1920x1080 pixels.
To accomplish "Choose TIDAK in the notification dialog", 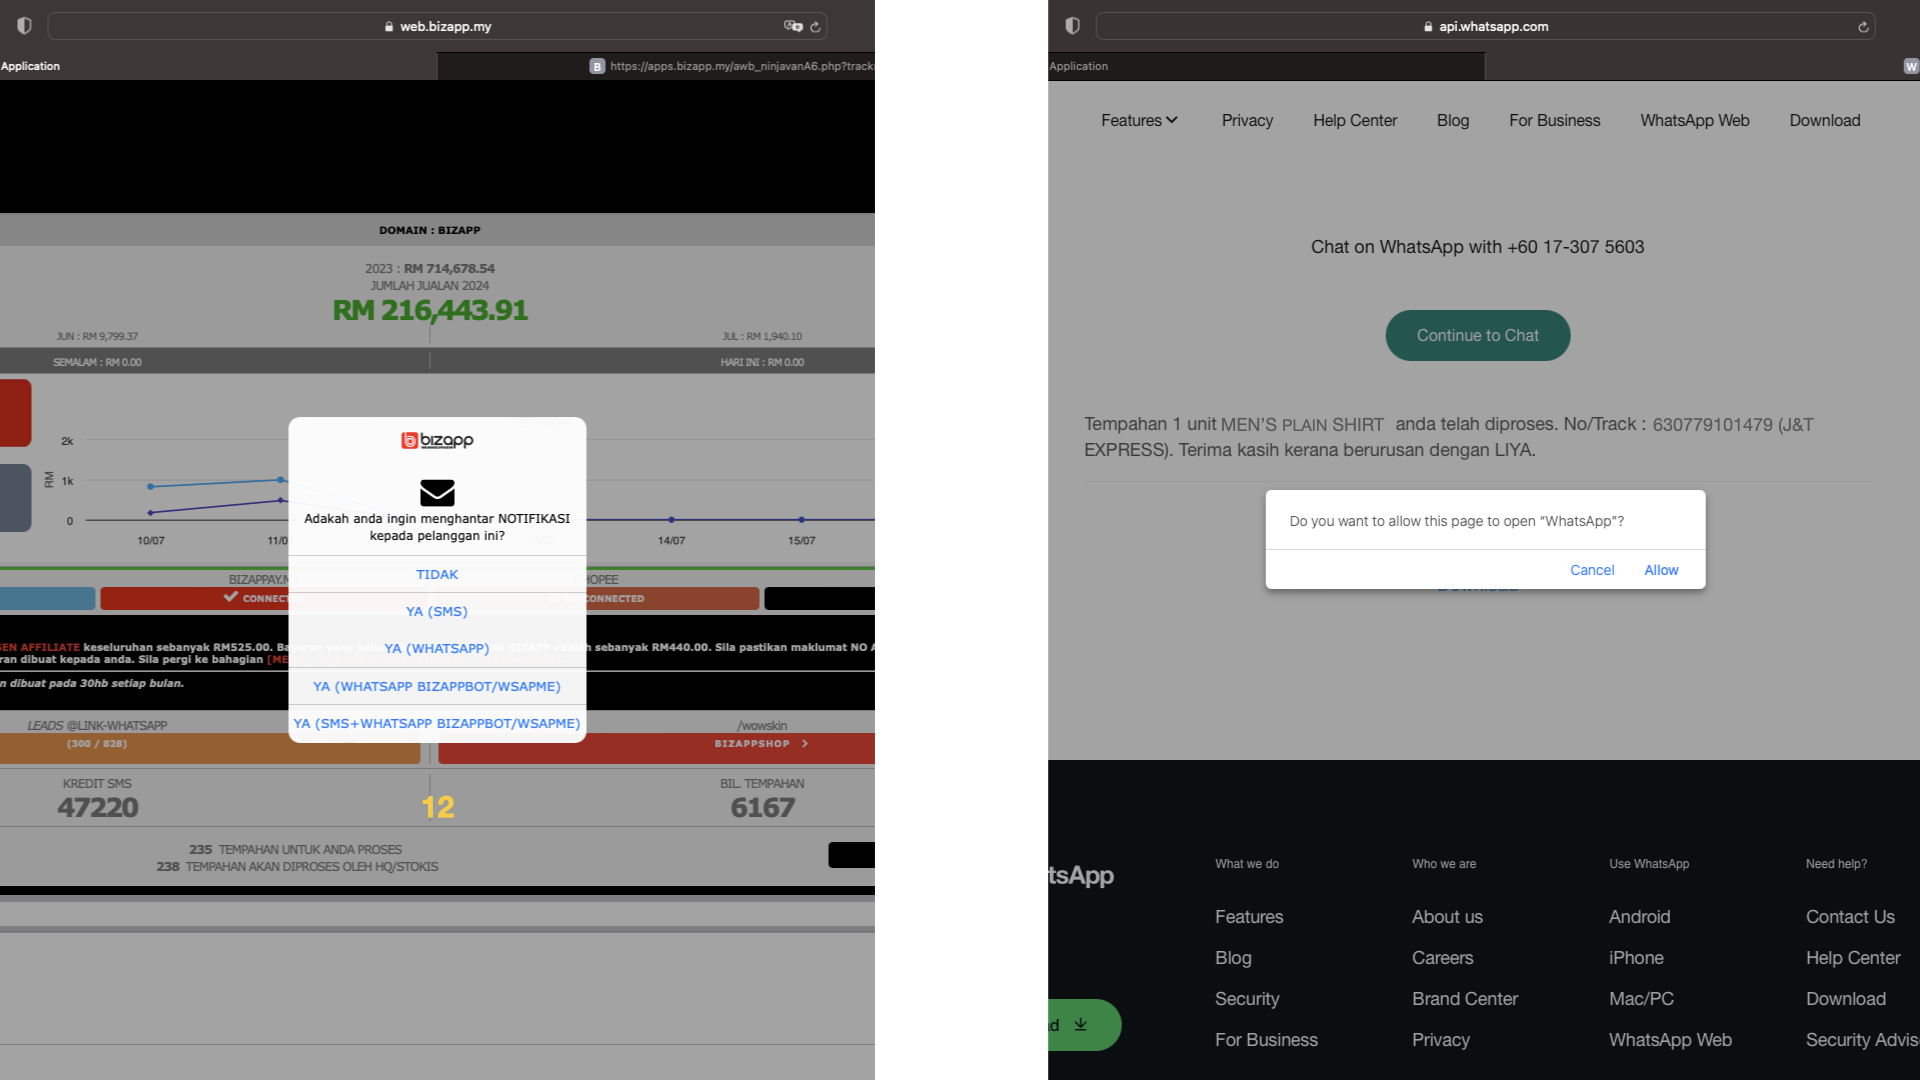I will (437, 574).
